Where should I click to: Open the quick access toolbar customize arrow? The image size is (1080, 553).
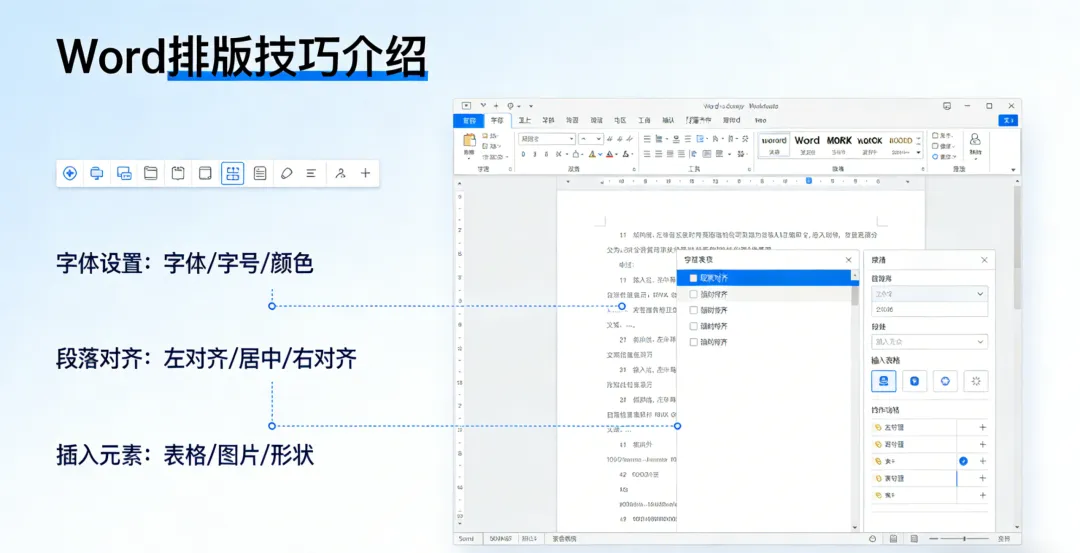tap(531, 107)
